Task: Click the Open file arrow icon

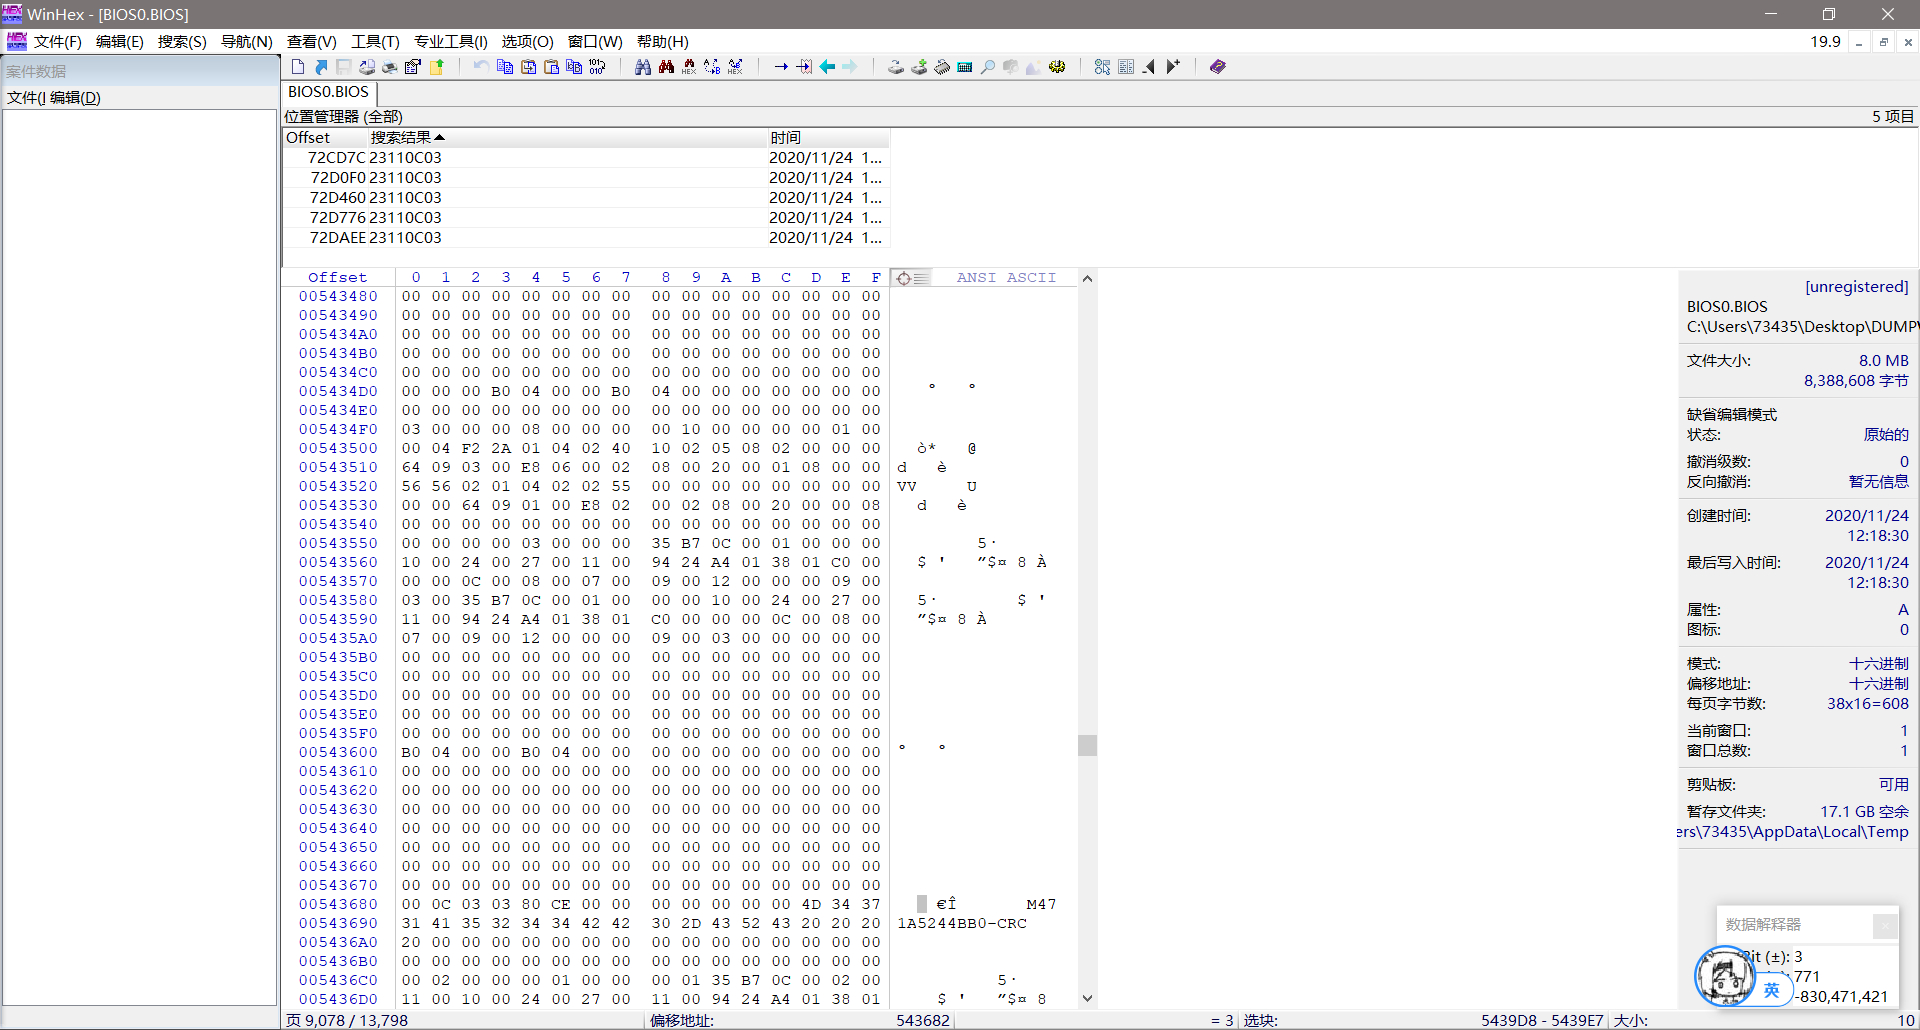Action: (321, 67)
